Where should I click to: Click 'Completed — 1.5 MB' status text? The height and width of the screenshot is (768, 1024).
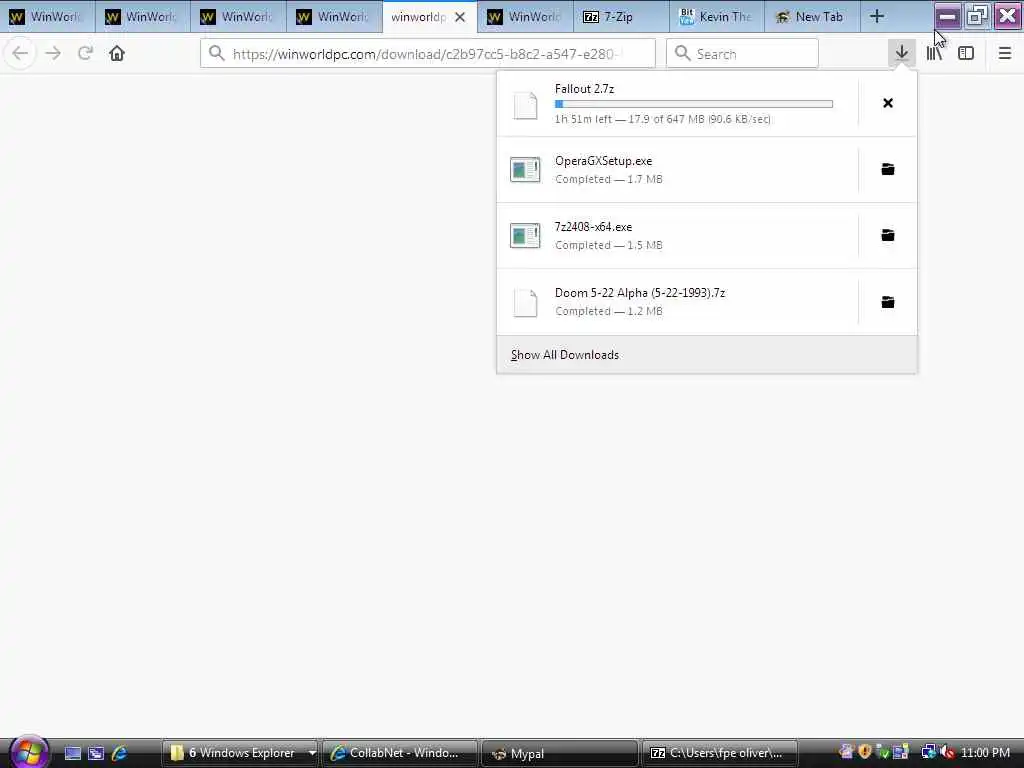coord(609,245)
